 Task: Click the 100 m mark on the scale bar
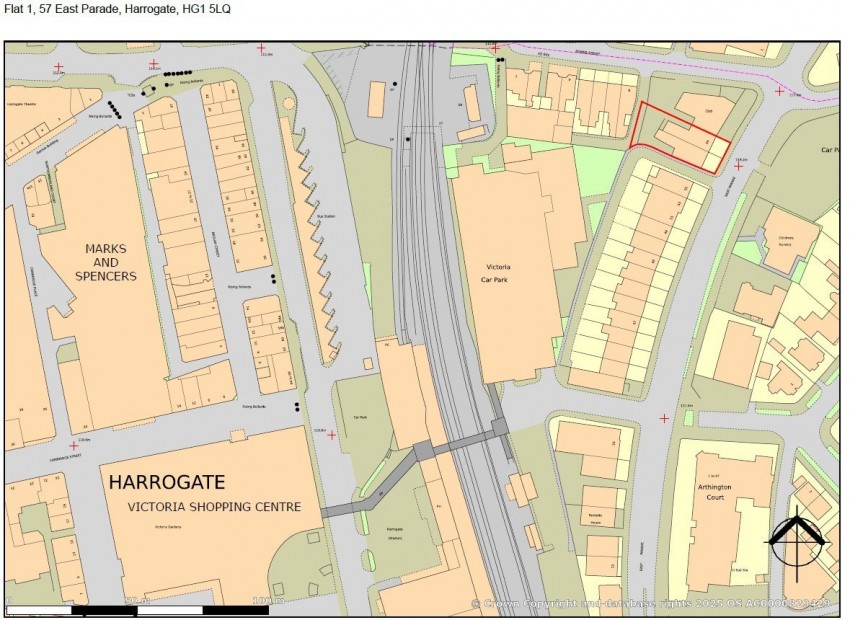[267, 601]
